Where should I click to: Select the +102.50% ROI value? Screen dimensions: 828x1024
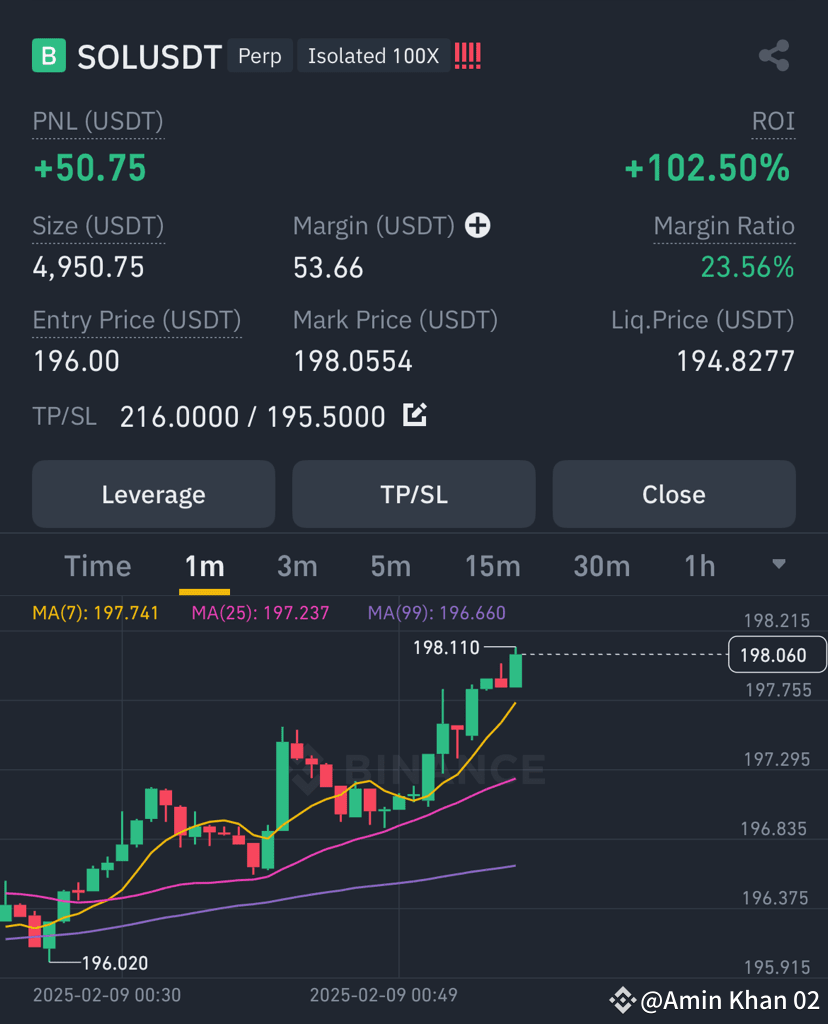pos(707,168)
